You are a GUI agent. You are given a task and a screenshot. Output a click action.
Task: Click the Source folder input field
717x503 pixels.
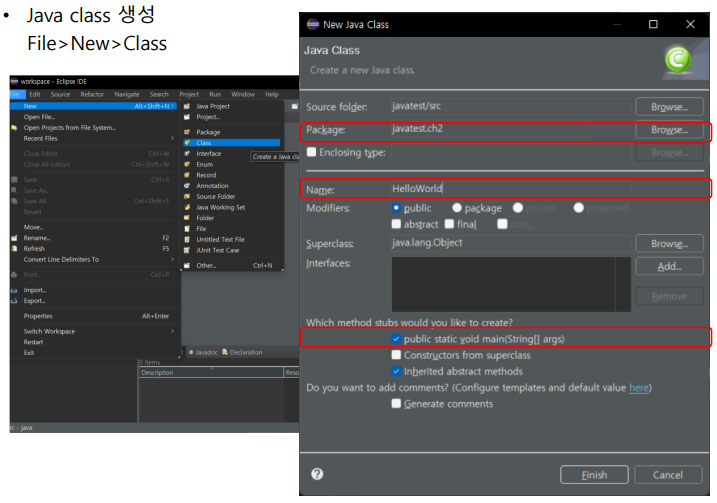(x=511, y=106)
